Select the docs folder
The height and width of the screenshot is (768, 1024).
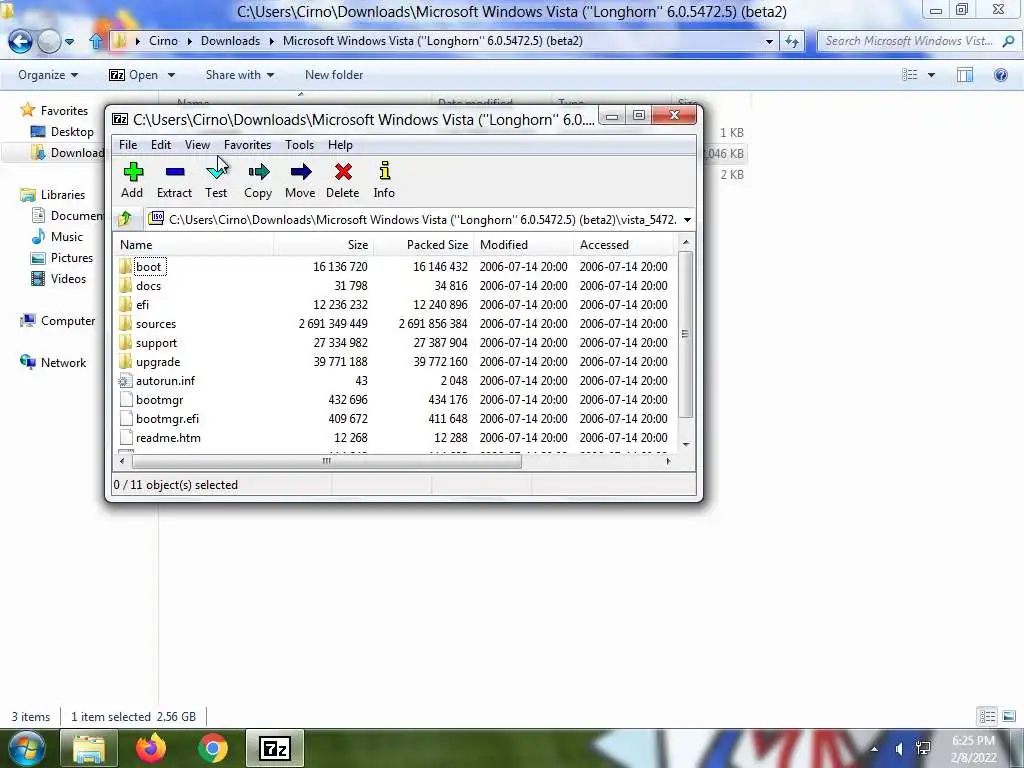(148, 286)
